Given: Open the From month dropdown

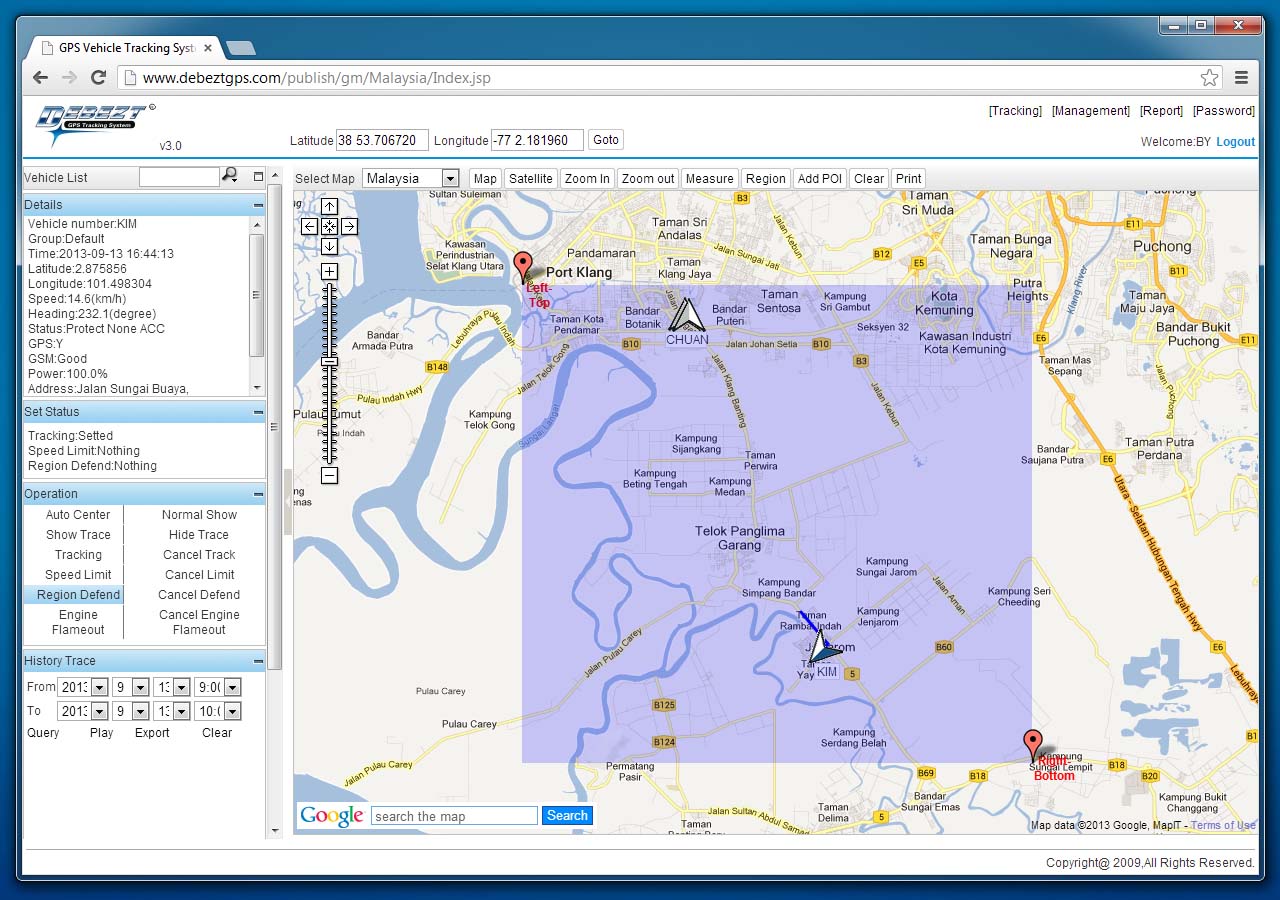Looking at the screenshot, I should [130, 687].
